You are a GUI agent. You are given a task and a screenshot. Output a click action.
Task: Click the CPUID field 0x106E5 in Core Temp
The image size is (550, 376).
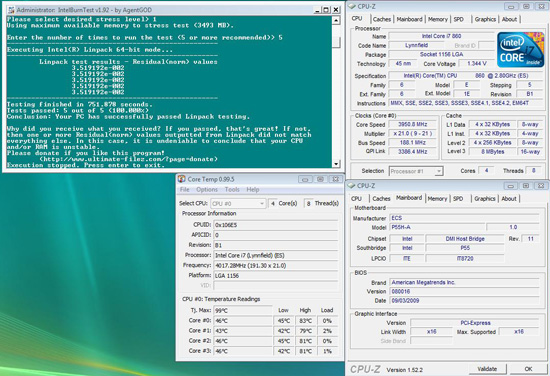[276, 225]
